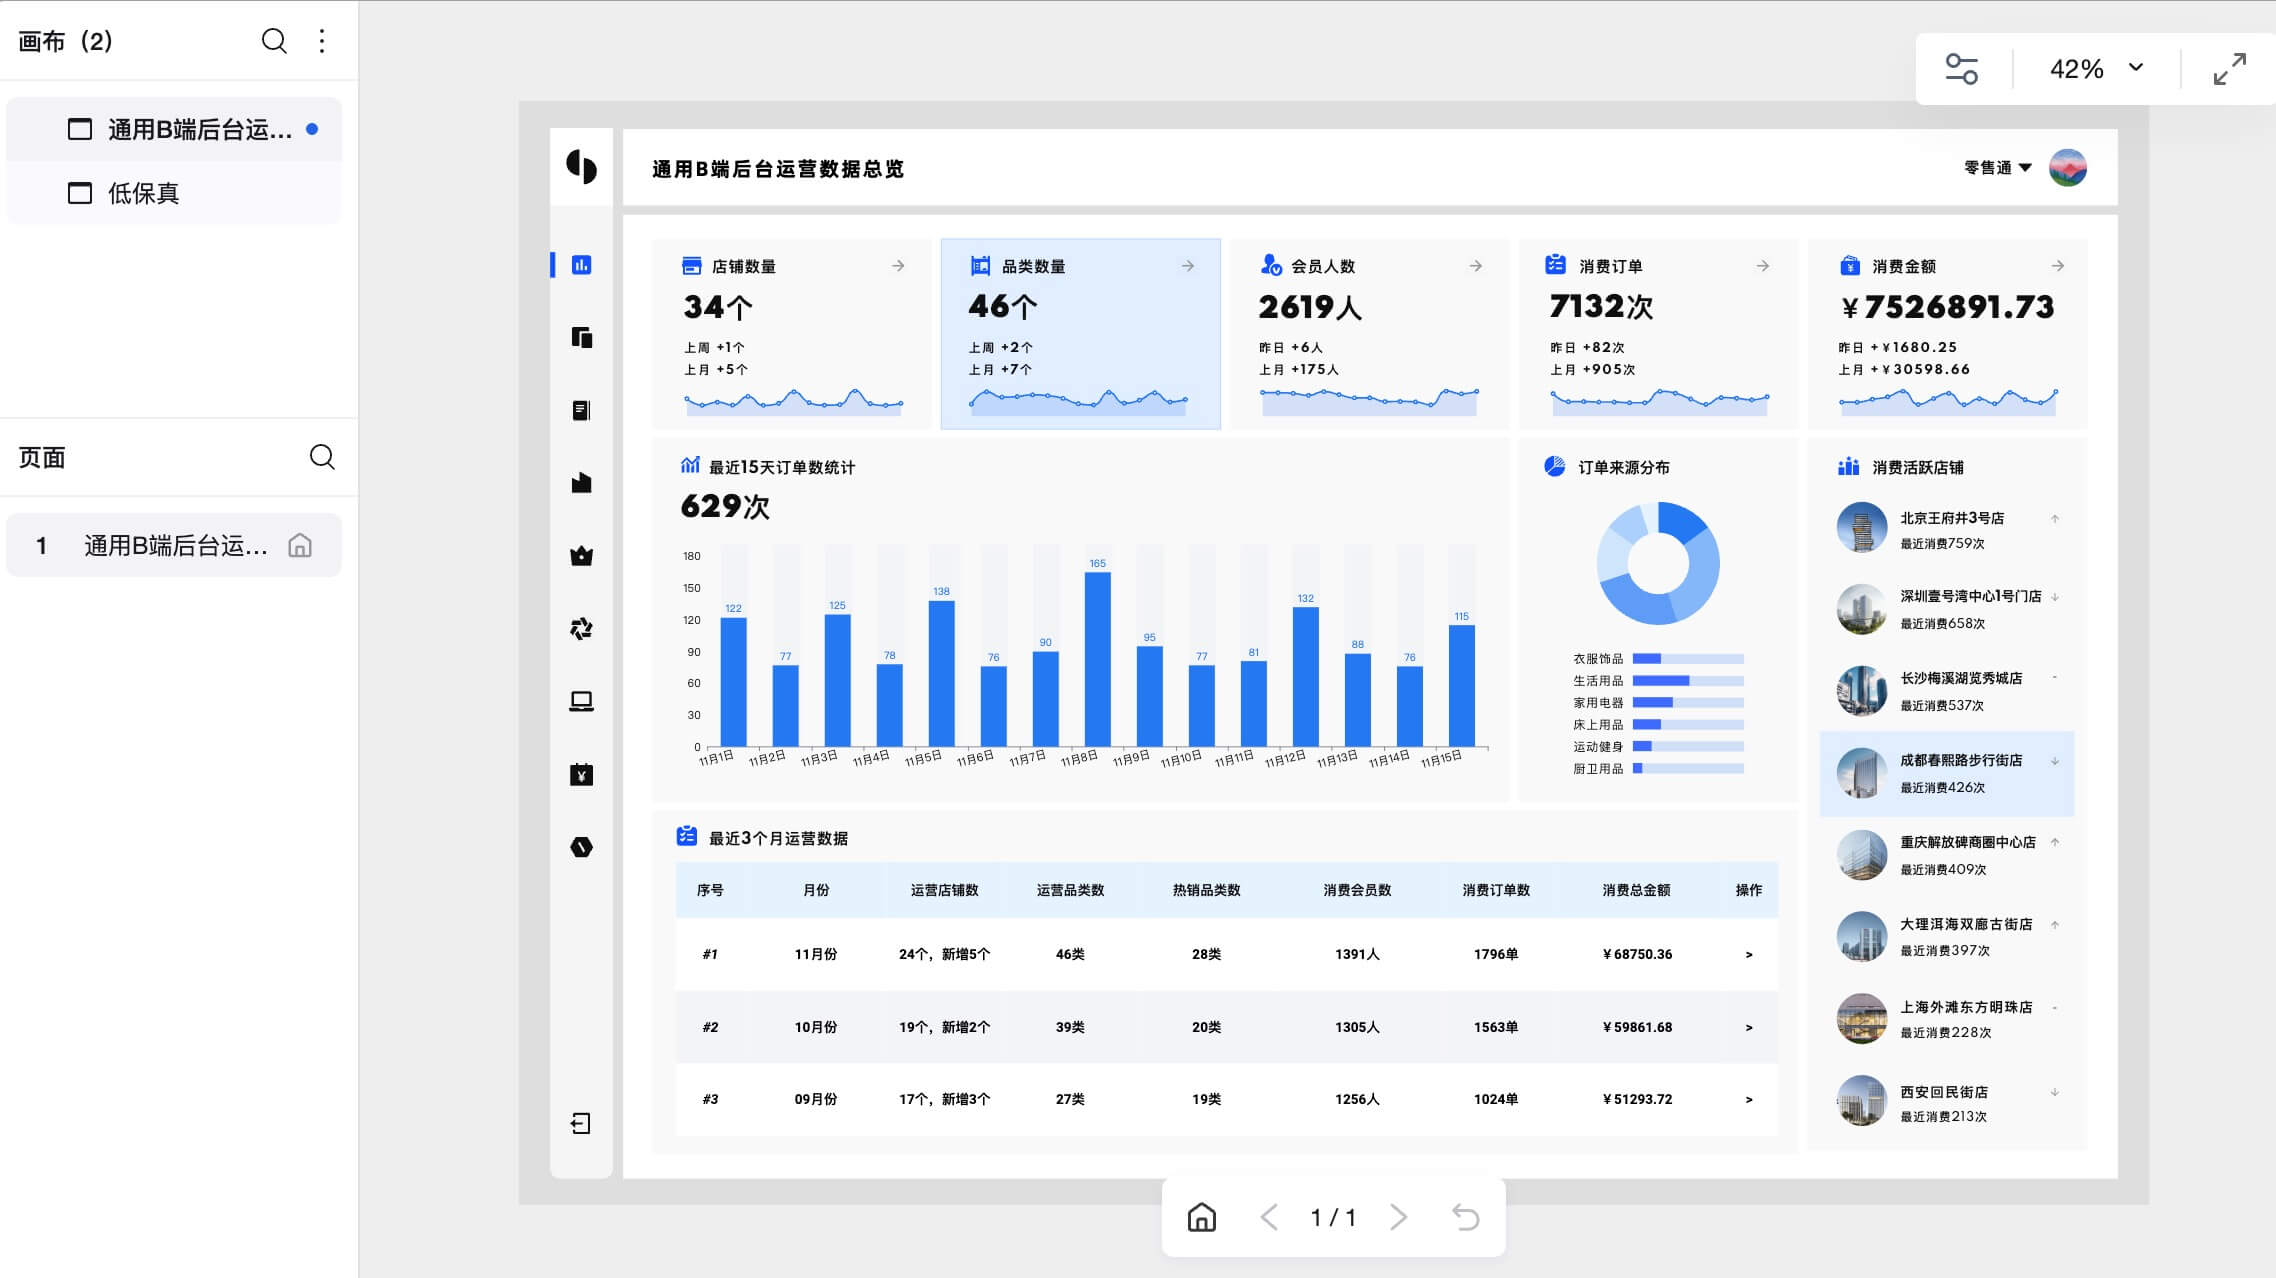Open the 零售通 dropdown in header
This screenshot has height=1278, width=2276.
pos(1997,168)
